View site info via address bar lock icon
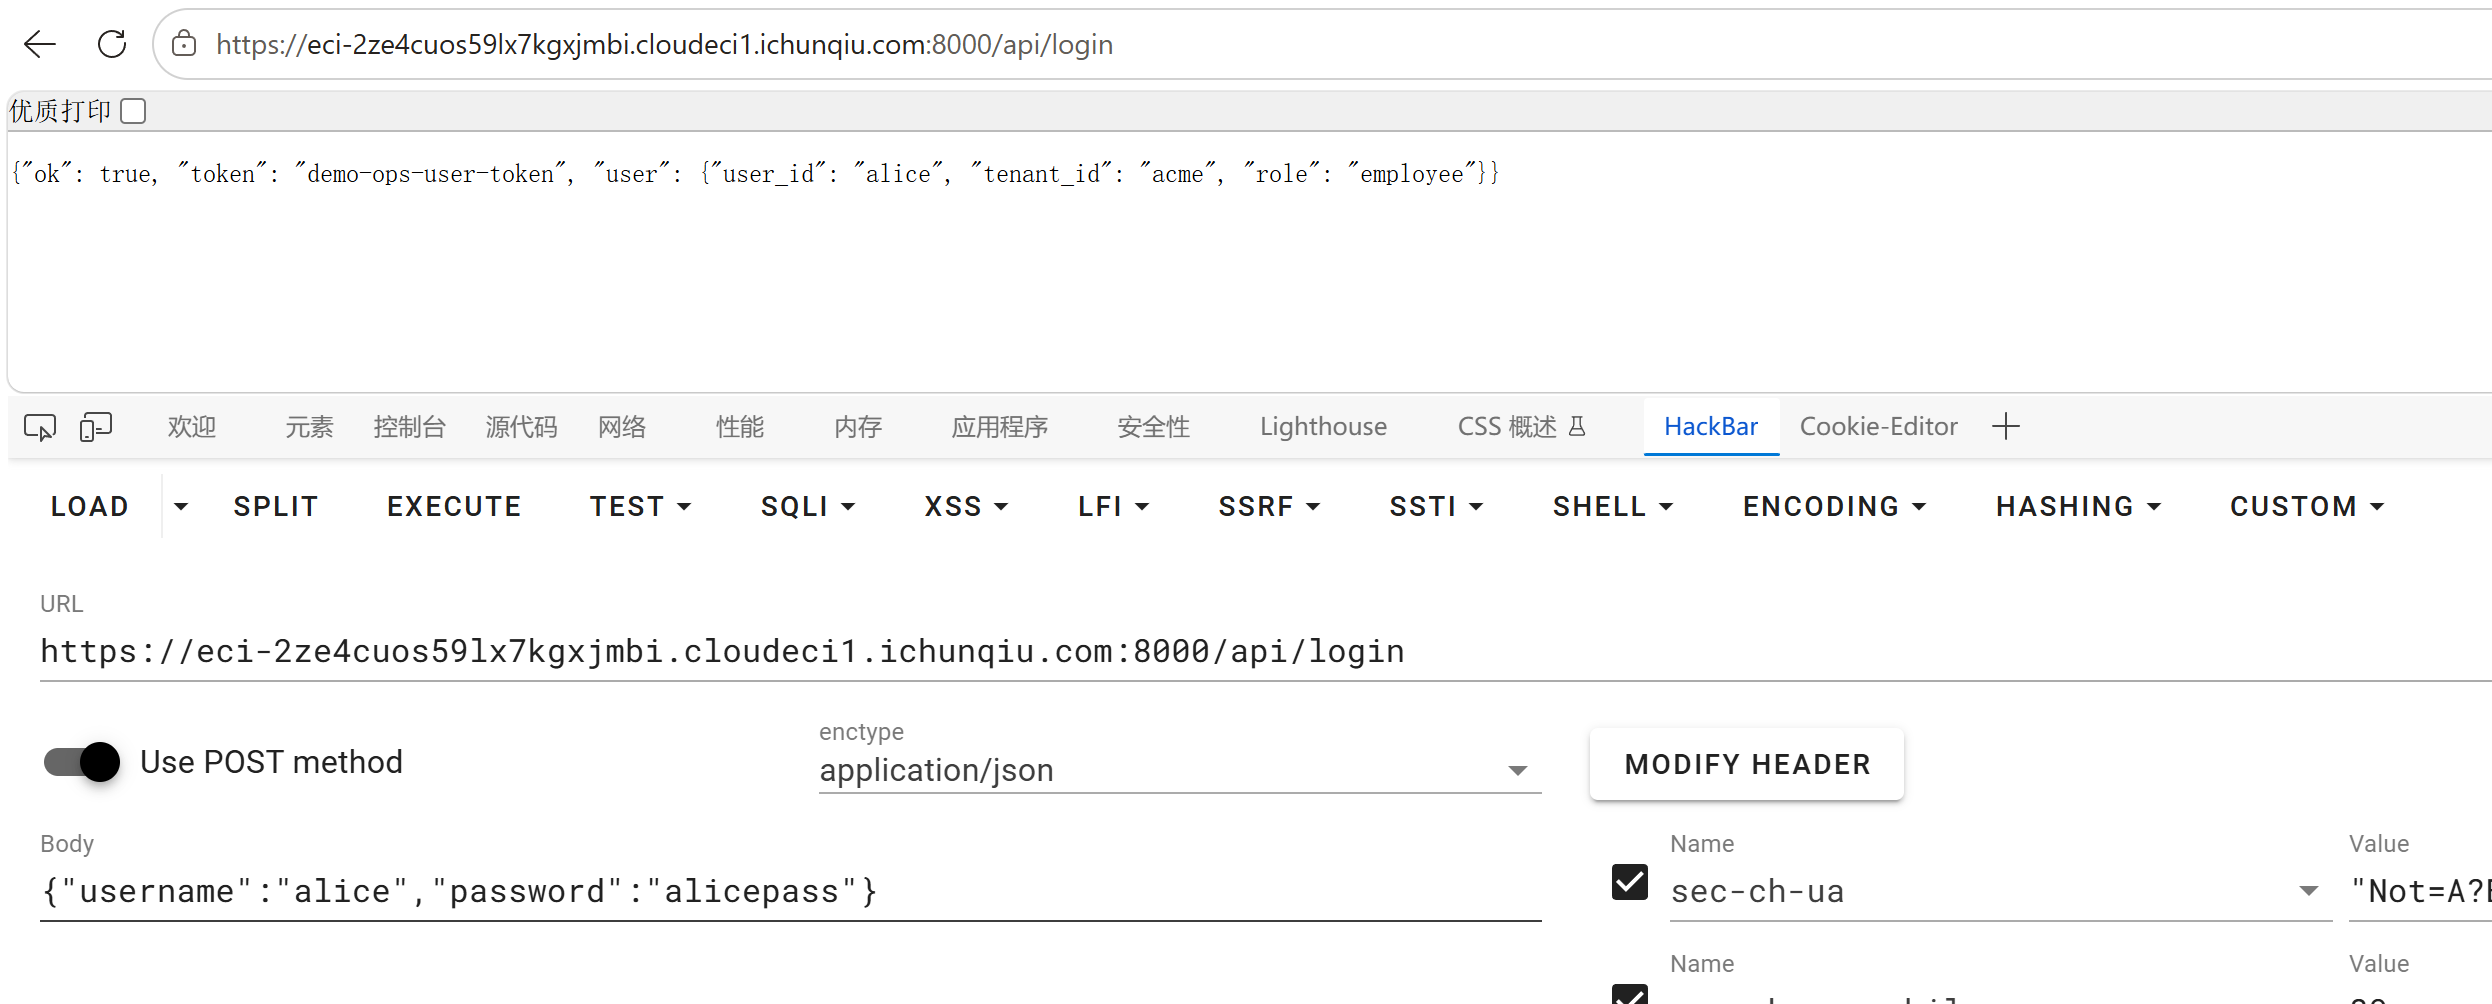 184,44
